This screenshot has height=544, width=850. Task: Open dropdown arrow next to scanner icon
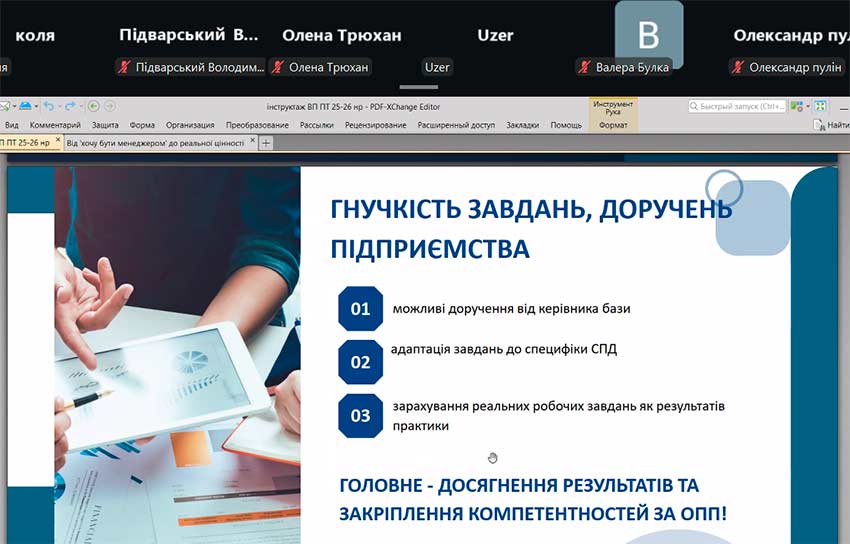pyautogui.click(x=36, y=107)
